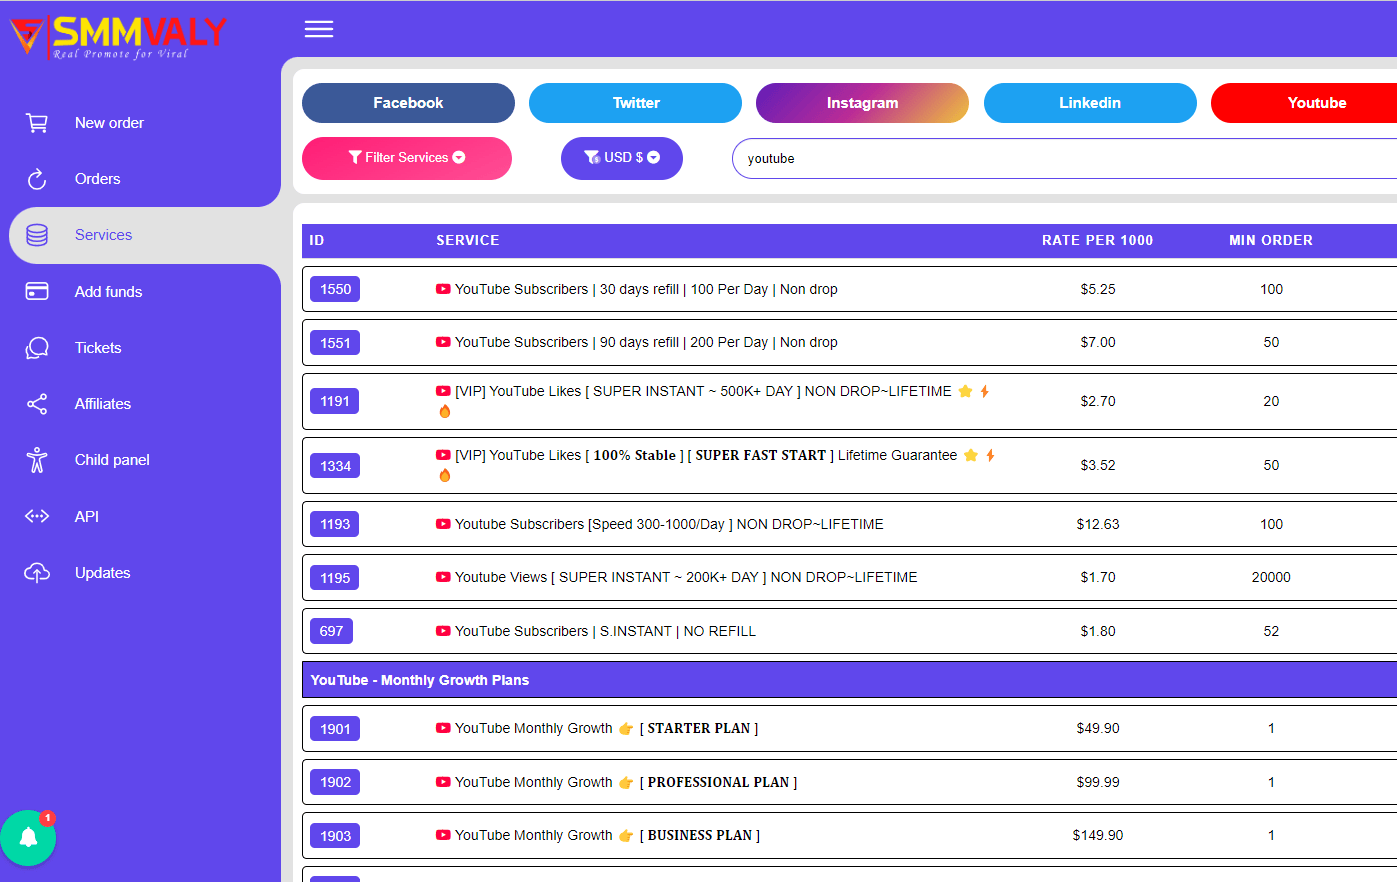The width and height of the screenshot is (1397, 882).
Task: Click the Child panel person icon
Action: pyautogui.click(x=37, y=460)
